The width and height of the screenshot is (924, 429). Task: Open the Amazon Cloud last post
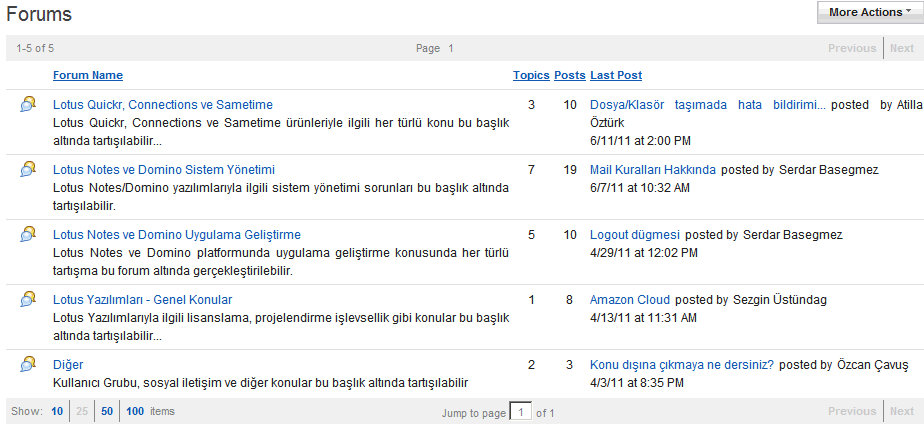click(x=629, y=300)
